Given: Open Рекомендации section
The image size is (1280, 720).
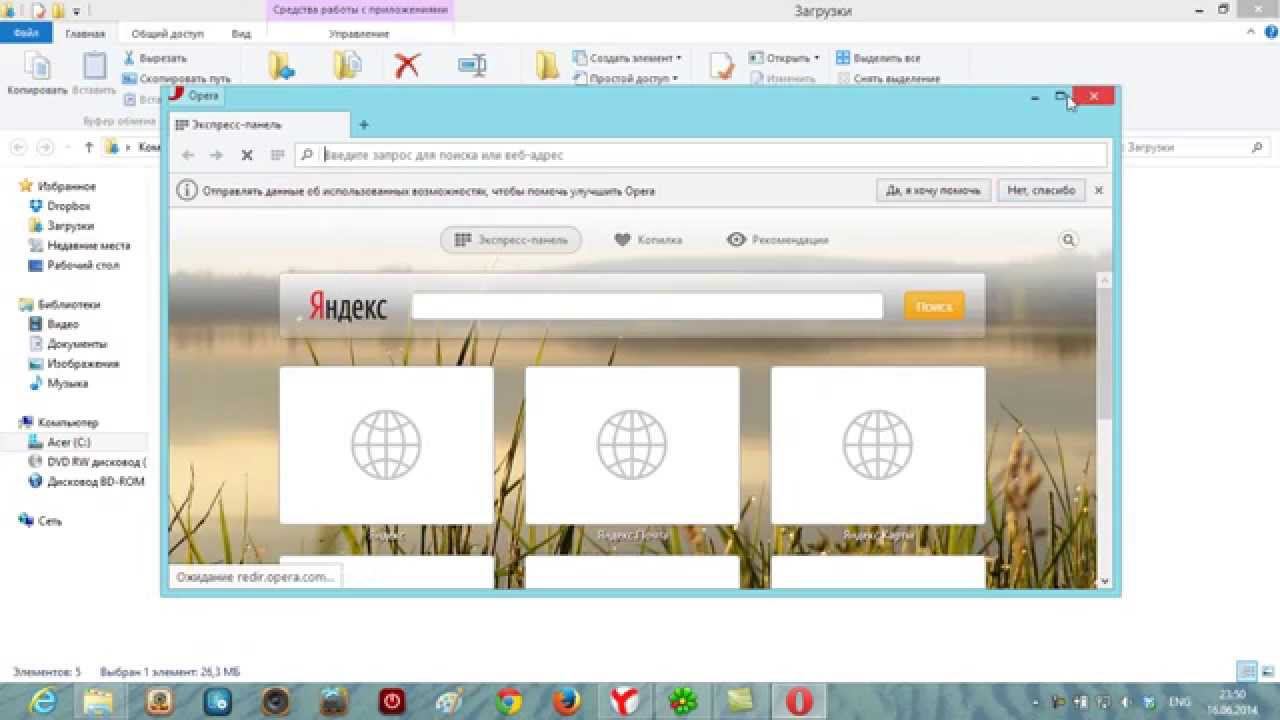Looking at the screenshot, I should click(x=778, y=240).
